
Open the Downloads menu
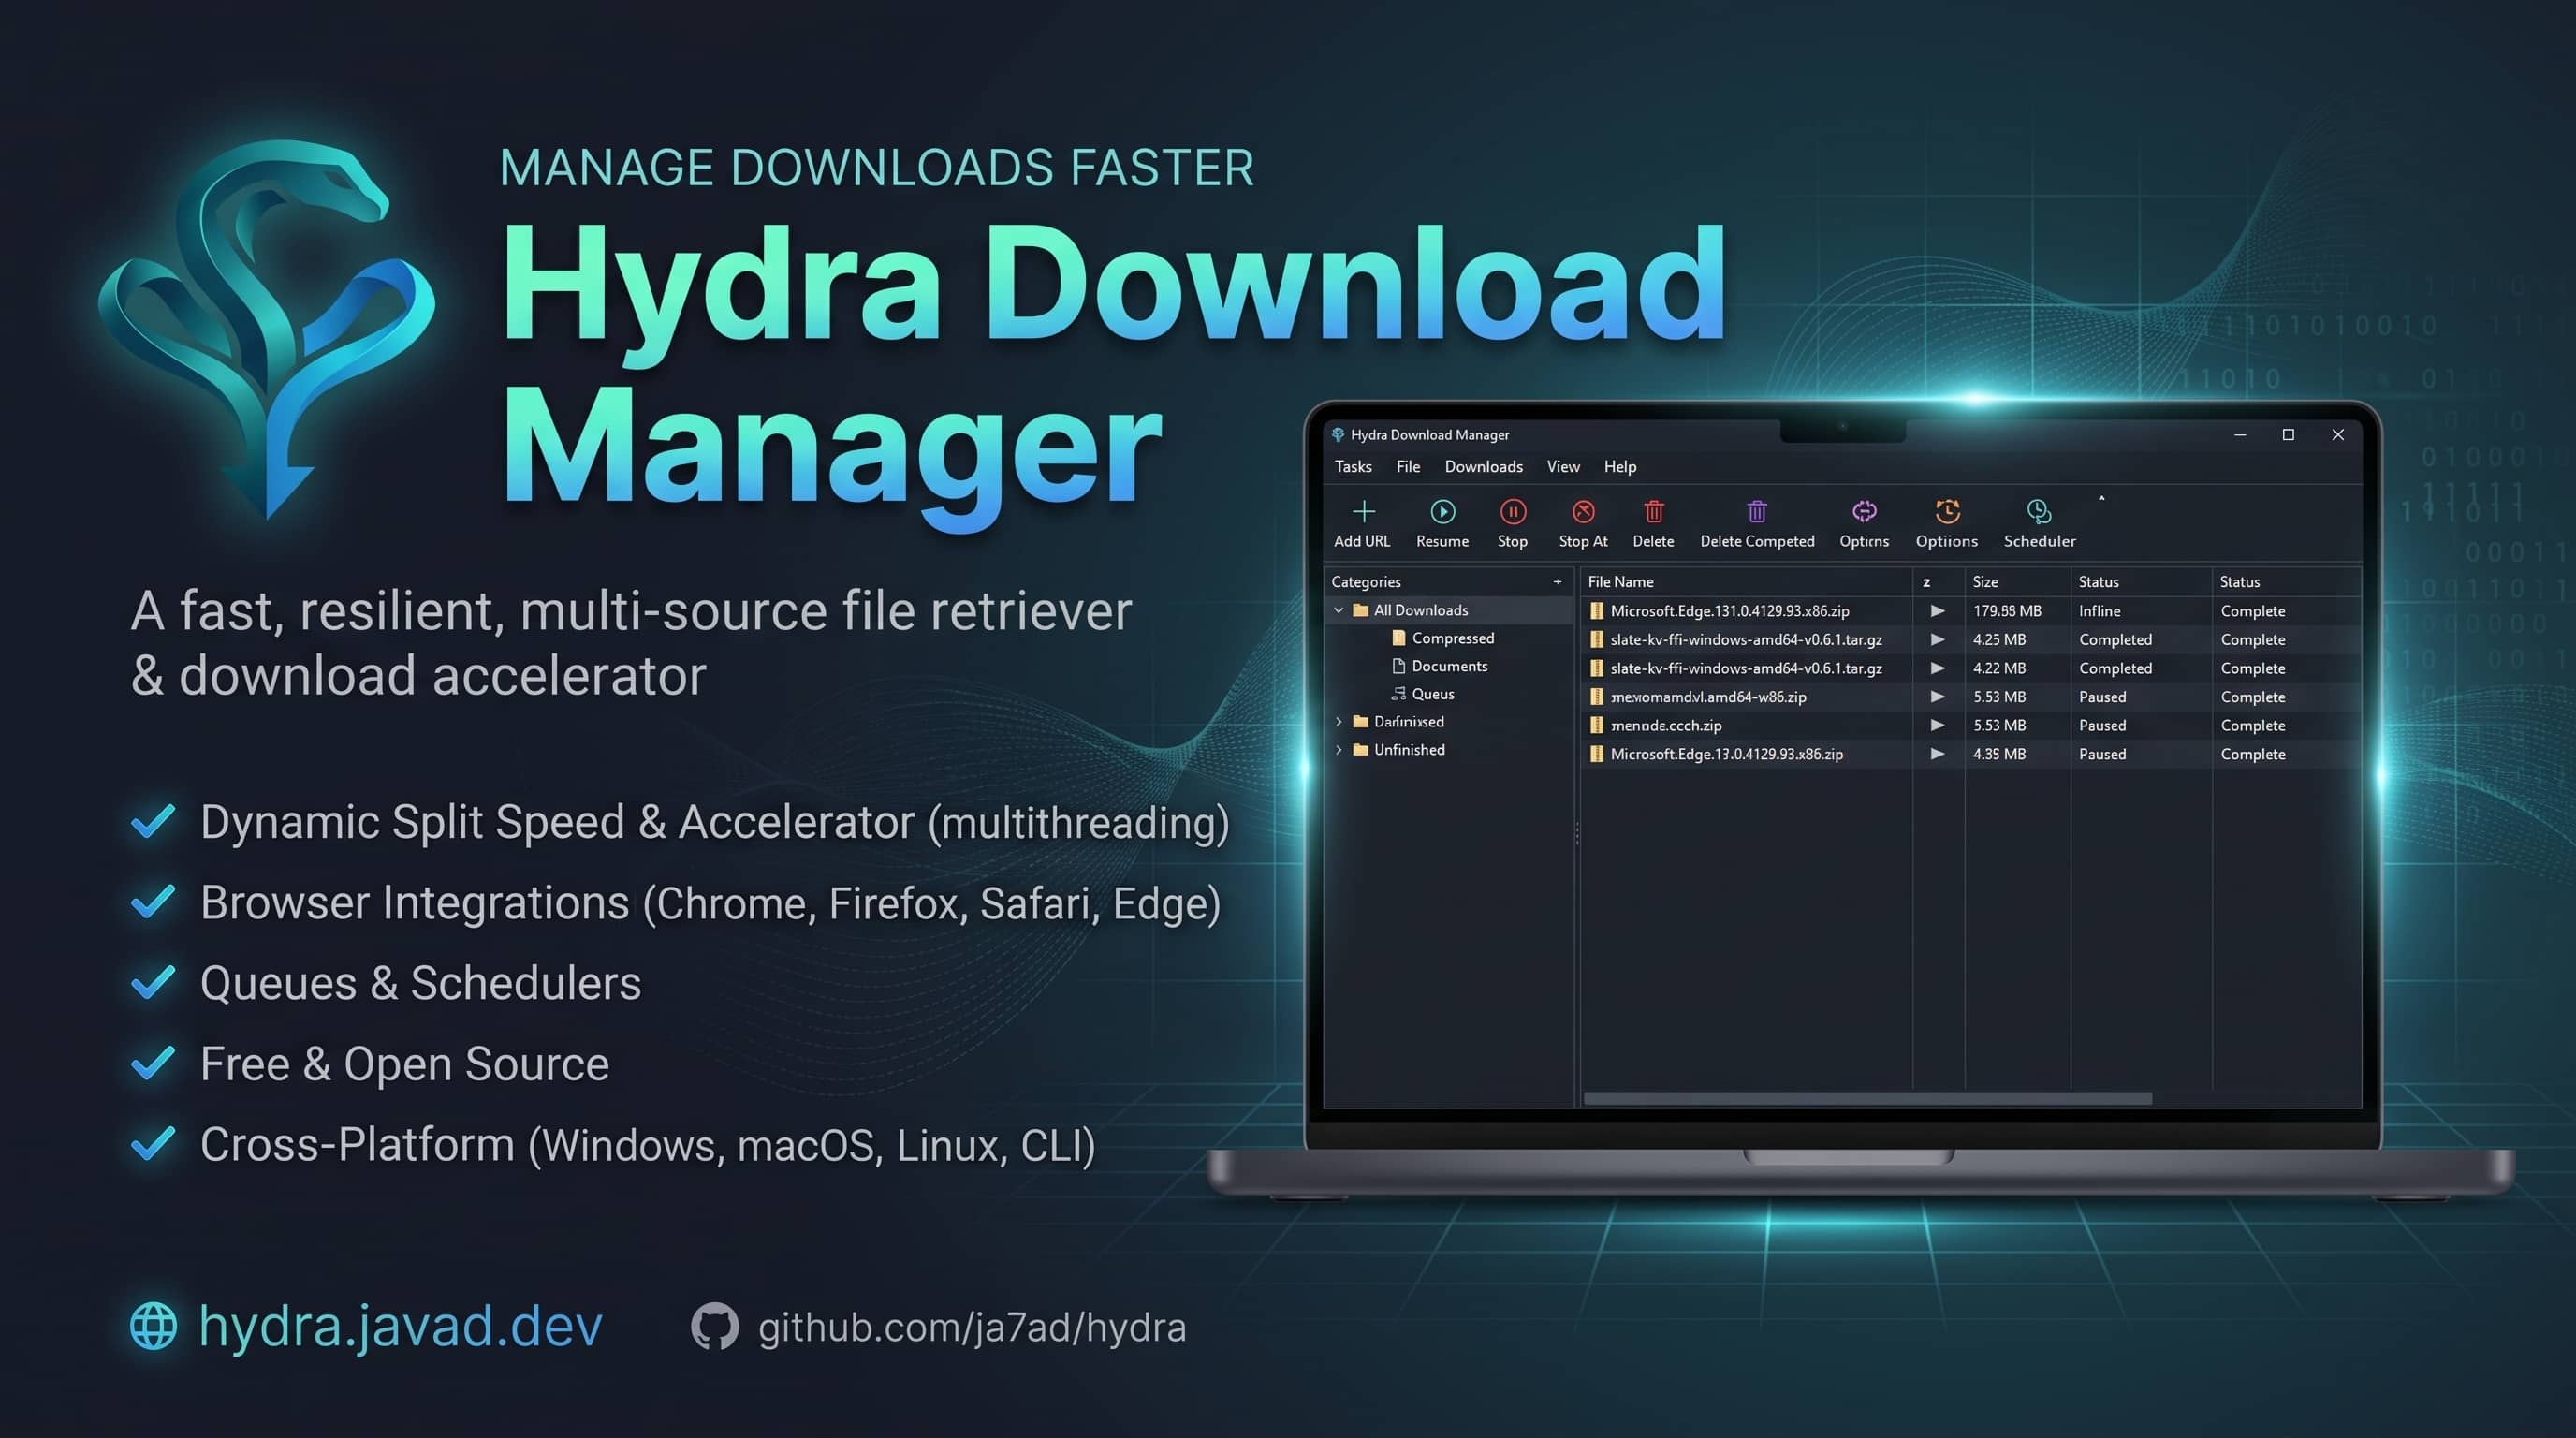tap(1484, 467)
